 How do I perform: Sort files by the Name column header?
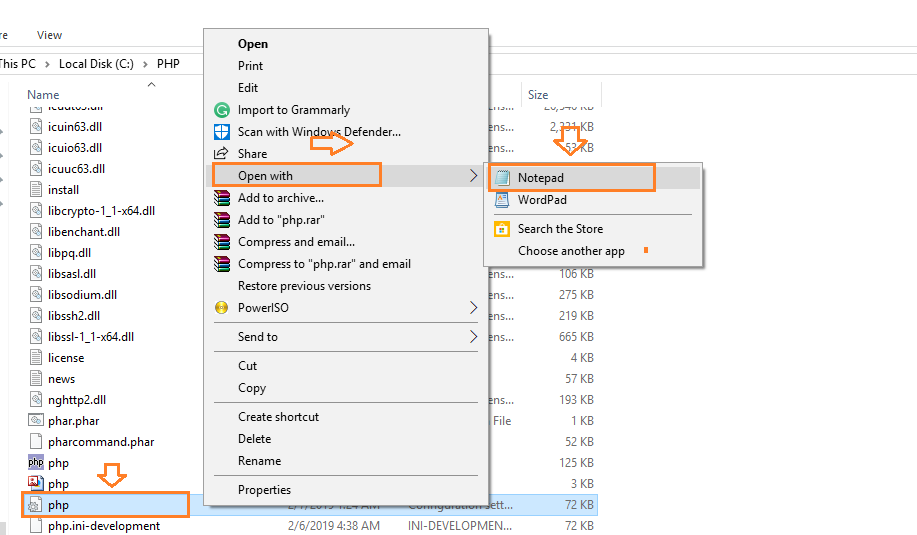coord(43,95)
